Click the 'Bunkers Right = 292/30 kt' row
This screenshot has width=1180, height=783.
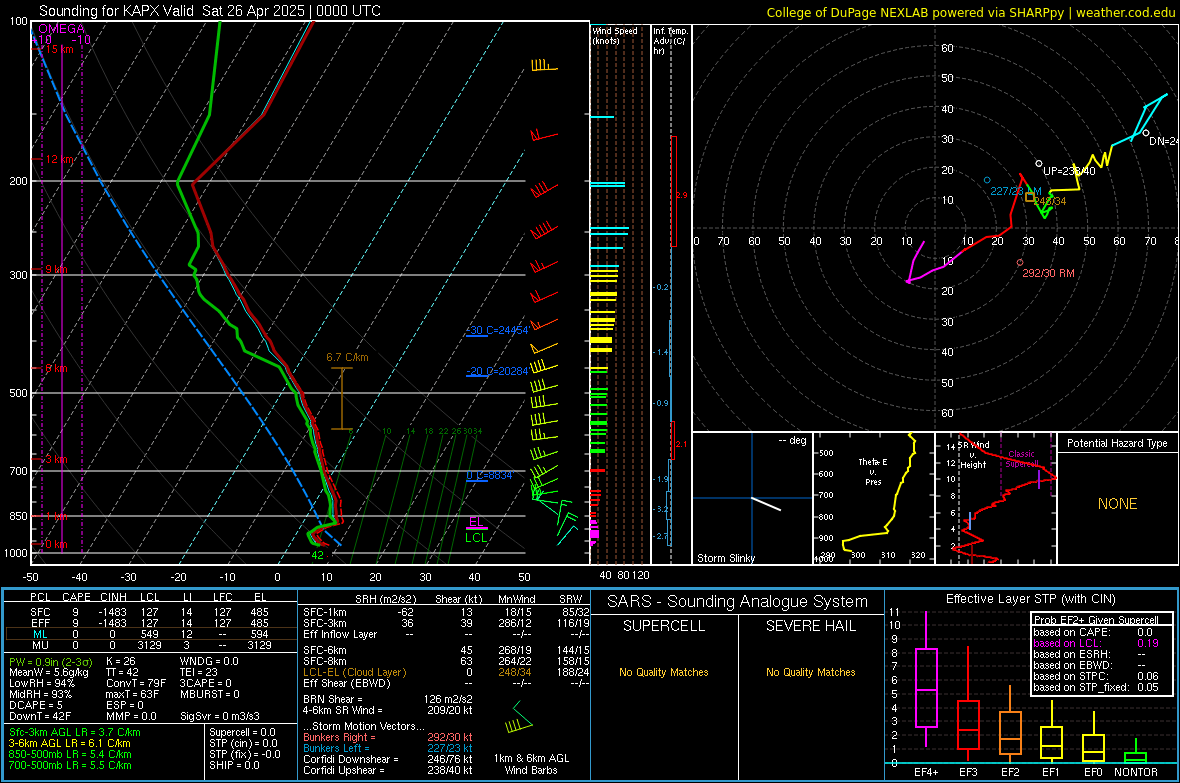pyautogui.click(x=388, y=738)
